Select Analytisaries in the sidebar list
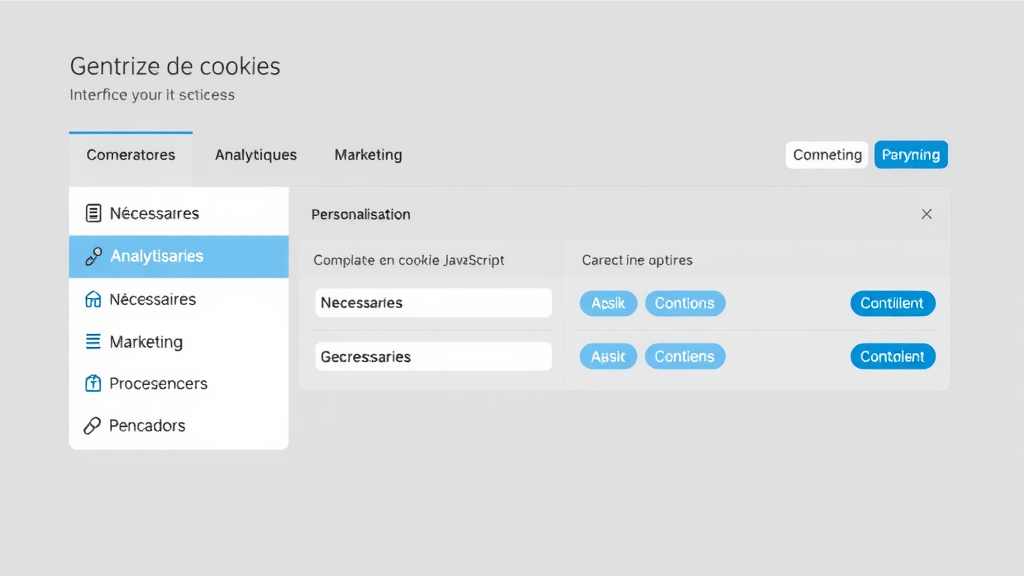The image size is (1024, 576). pyautogui.click(x=160, y=256)
